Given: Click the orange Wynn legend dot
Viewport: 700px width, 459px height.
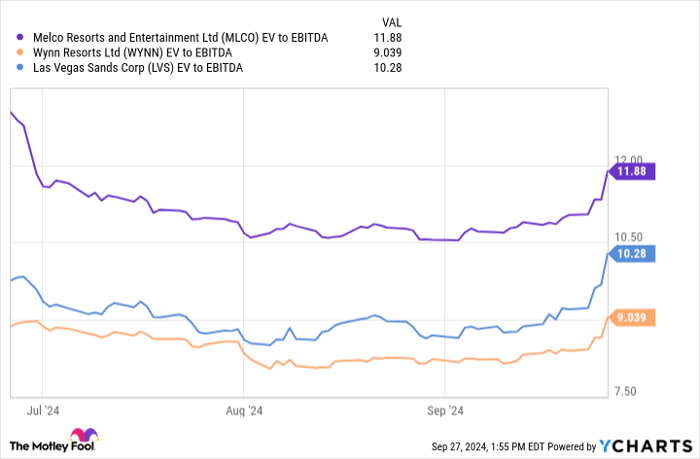Looking at the screenshot, I should [20, 52].
